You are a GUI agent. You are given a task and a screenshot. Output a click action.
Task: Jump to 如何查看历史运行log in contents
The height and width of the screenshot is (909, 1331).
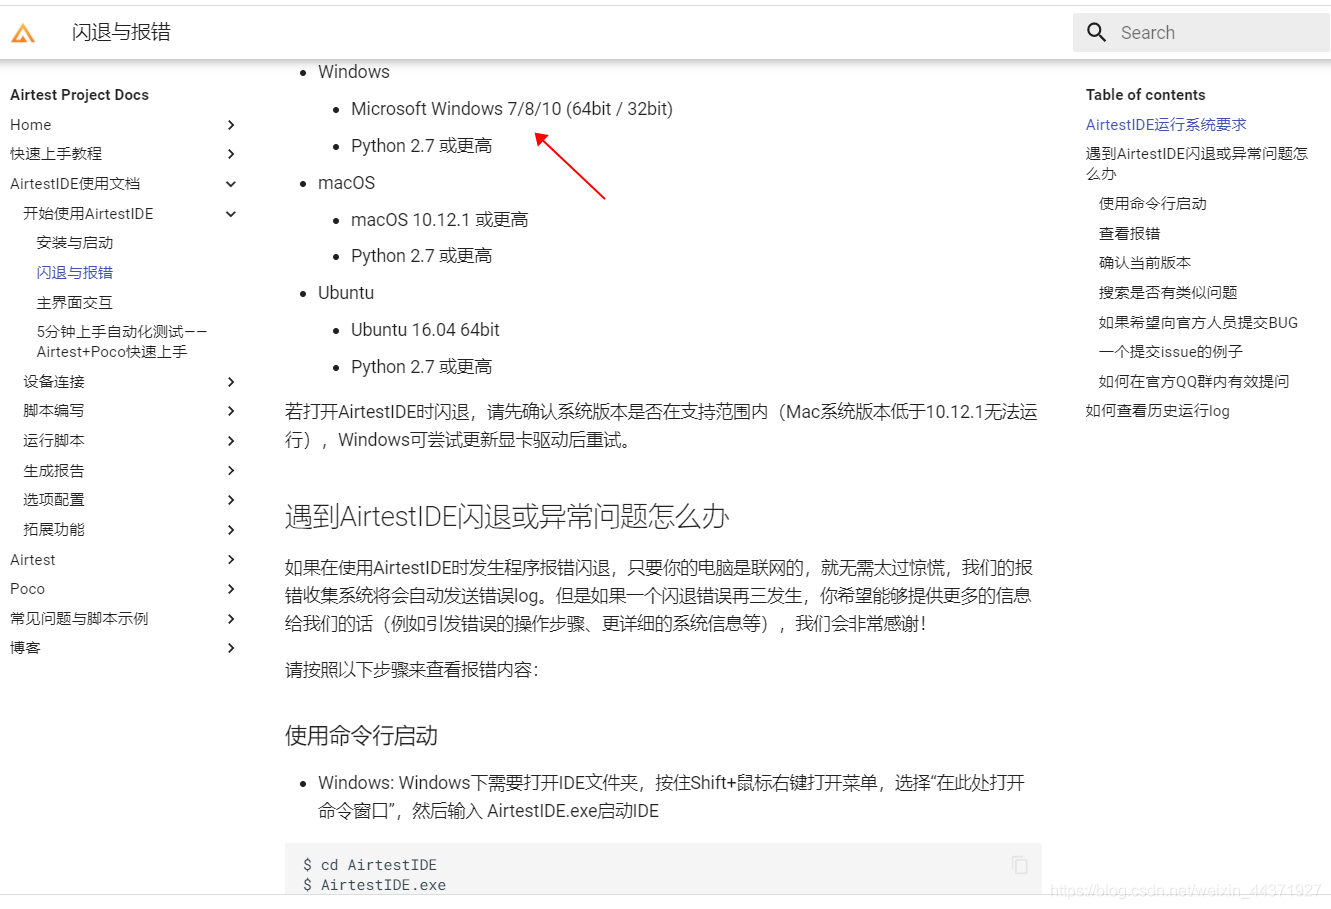[1158, 411]
